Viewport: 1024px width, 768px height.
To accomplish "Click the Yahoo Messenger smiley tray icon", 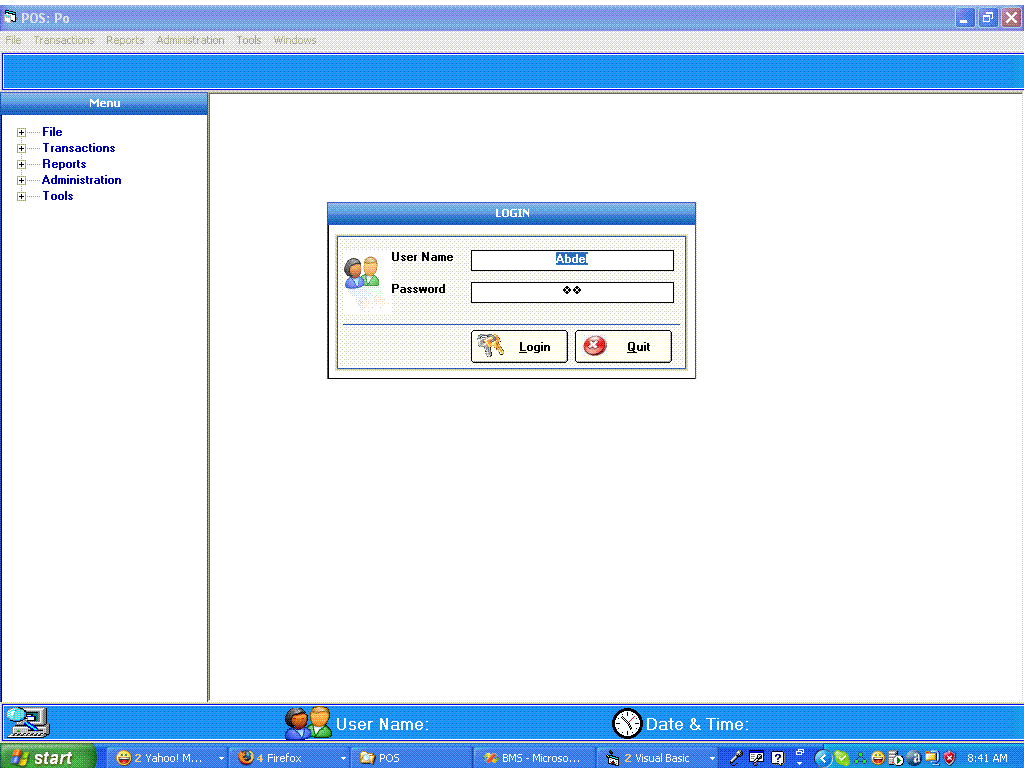I will pyautogui.click(x=877, y=758).
